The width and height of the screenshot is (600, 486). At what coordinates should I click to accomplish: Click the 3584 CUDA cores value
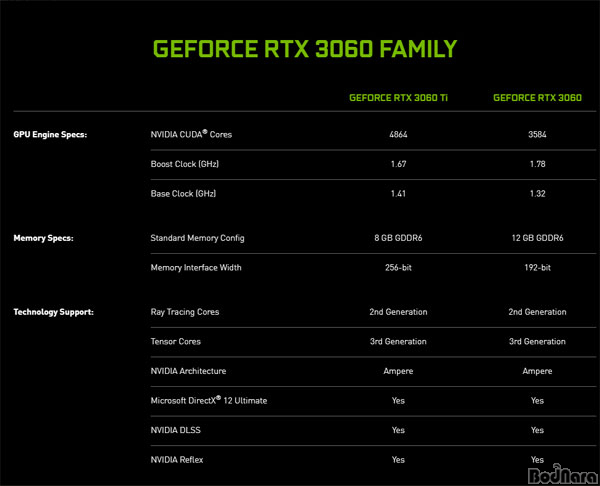tap(537, 134)
